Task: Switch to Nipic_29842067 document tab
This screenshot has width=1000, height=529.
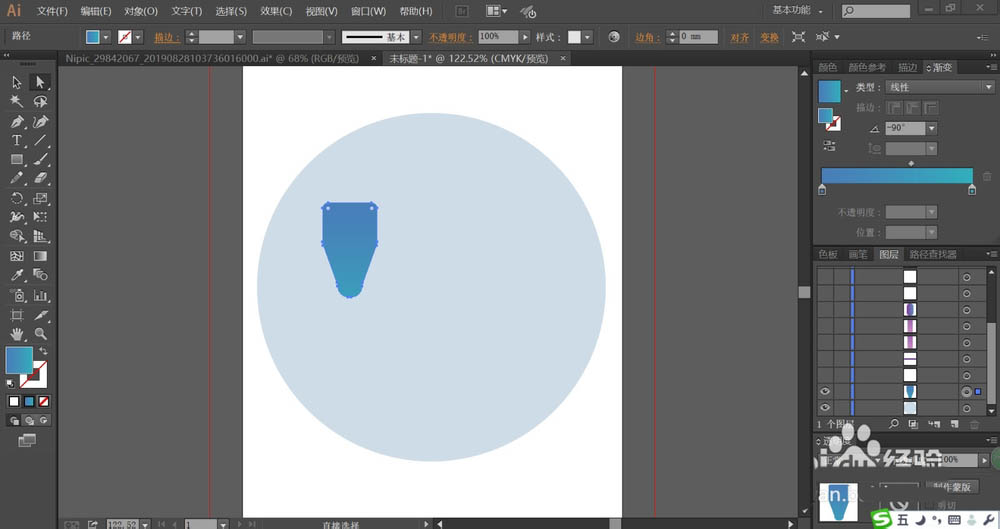Action: [x=212, y=58]
